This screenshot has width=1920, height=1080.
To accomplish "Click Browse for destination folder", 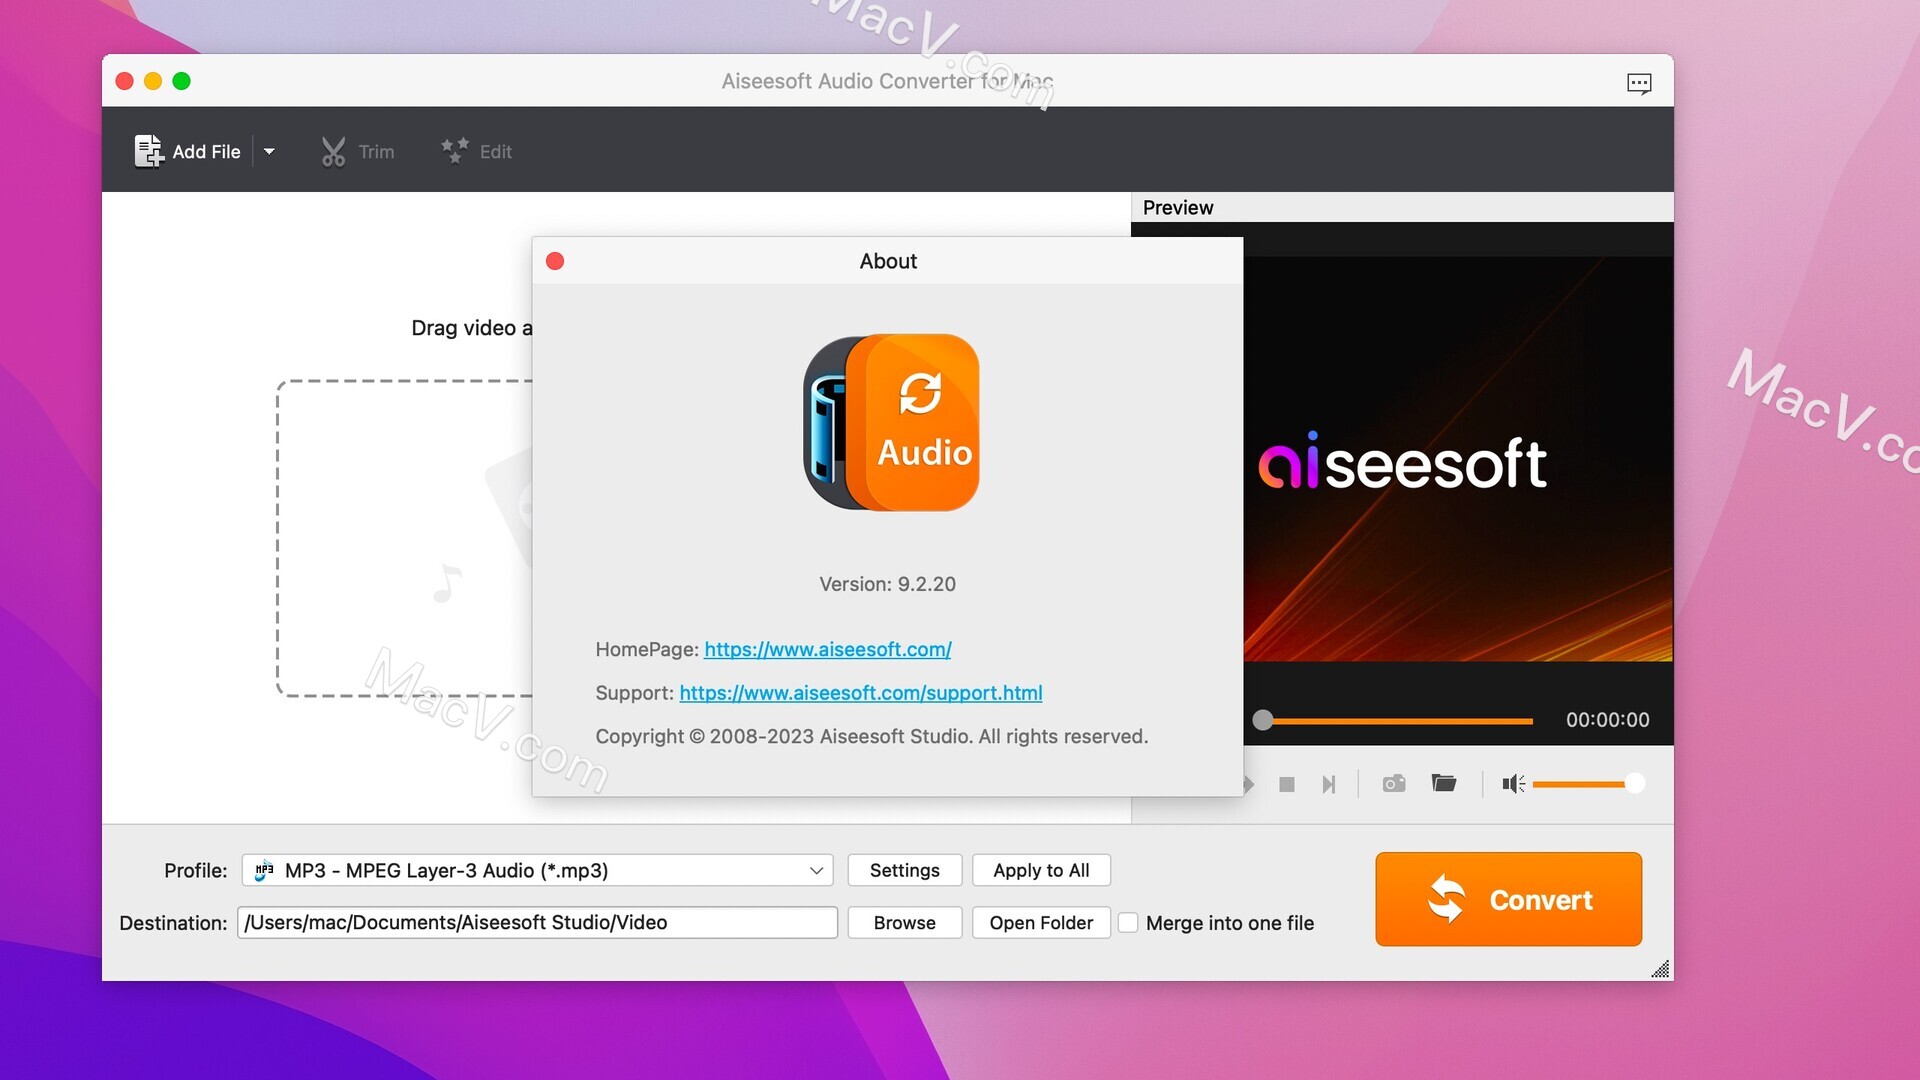I will [x=904, y=922].
